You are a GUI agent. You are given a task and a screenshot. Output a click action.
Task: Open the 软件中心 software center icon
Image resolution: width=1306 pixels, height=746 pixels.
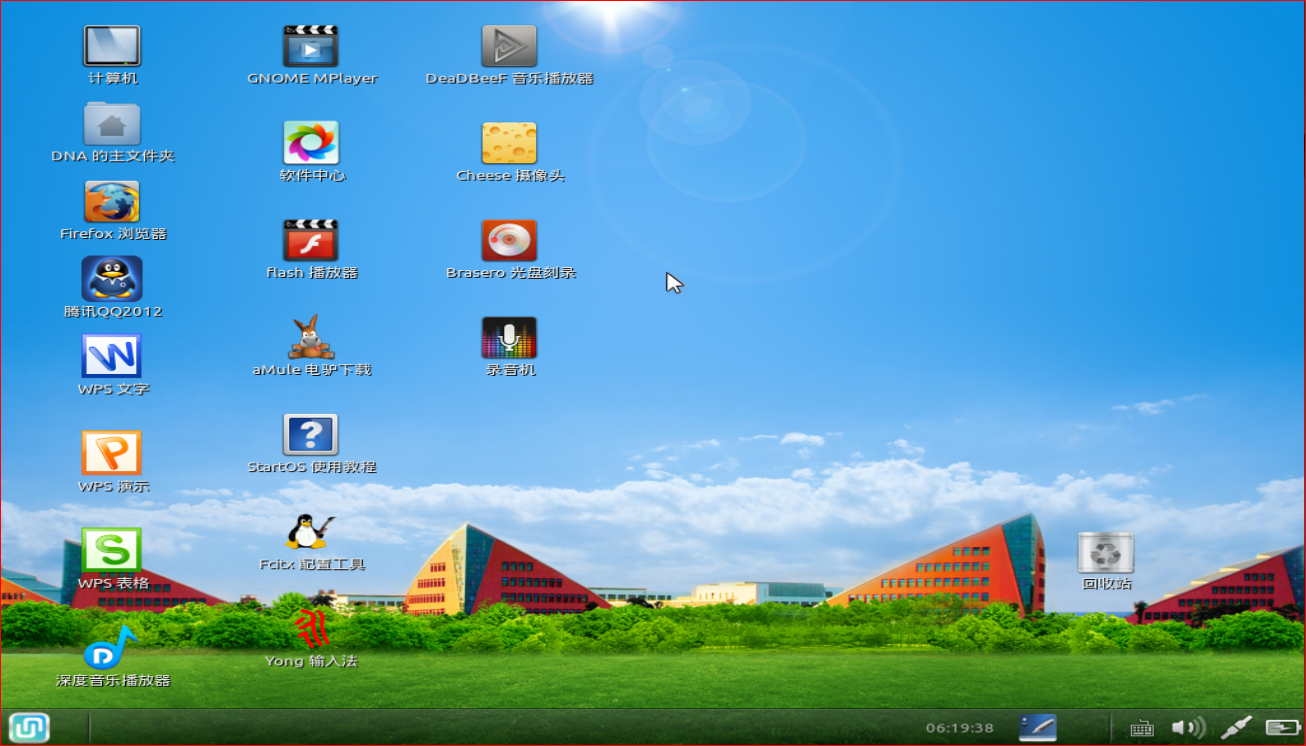click(311, 143)
